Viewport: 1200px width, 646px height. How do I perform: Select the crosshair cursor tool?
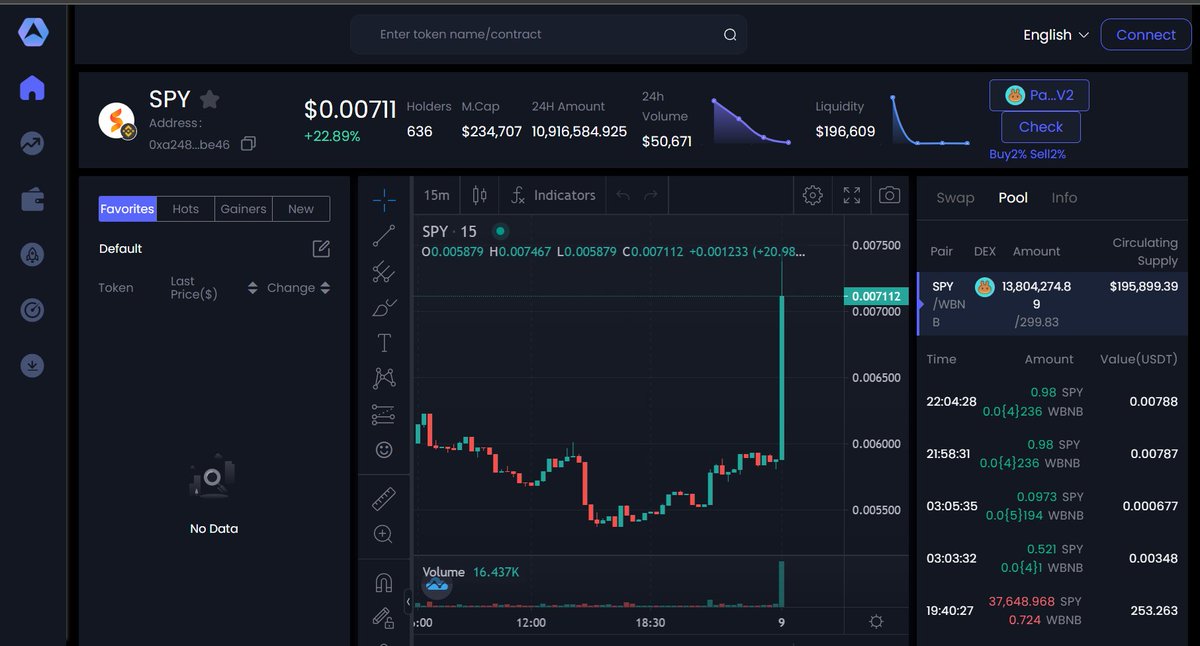pos(383,198)
